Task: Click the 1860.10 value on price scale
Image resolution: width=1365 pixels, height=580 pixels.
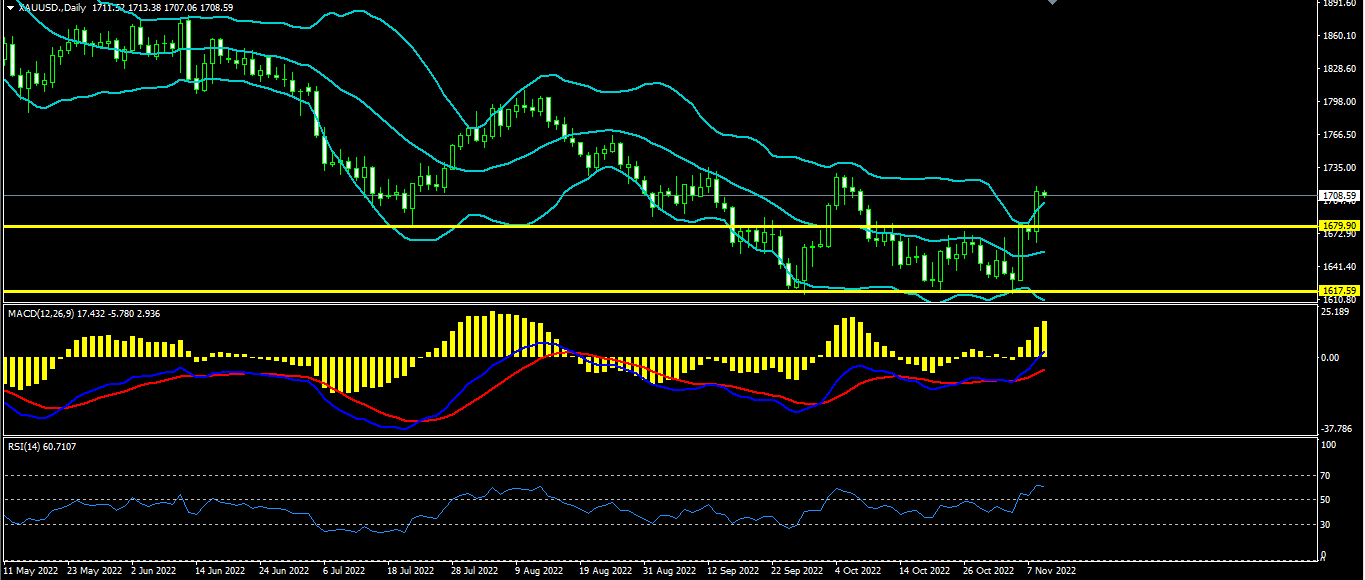Action: [x=1337, y=36]
